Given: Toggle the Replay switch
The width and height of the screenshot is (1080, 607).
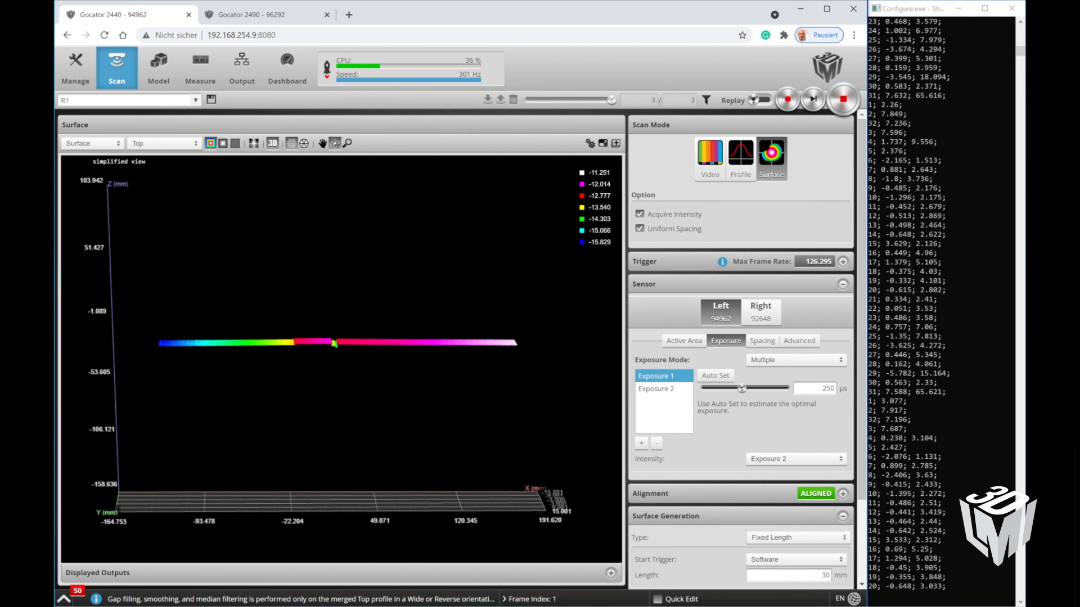Looking at the screenshot, I should click(x=760, y=100).
